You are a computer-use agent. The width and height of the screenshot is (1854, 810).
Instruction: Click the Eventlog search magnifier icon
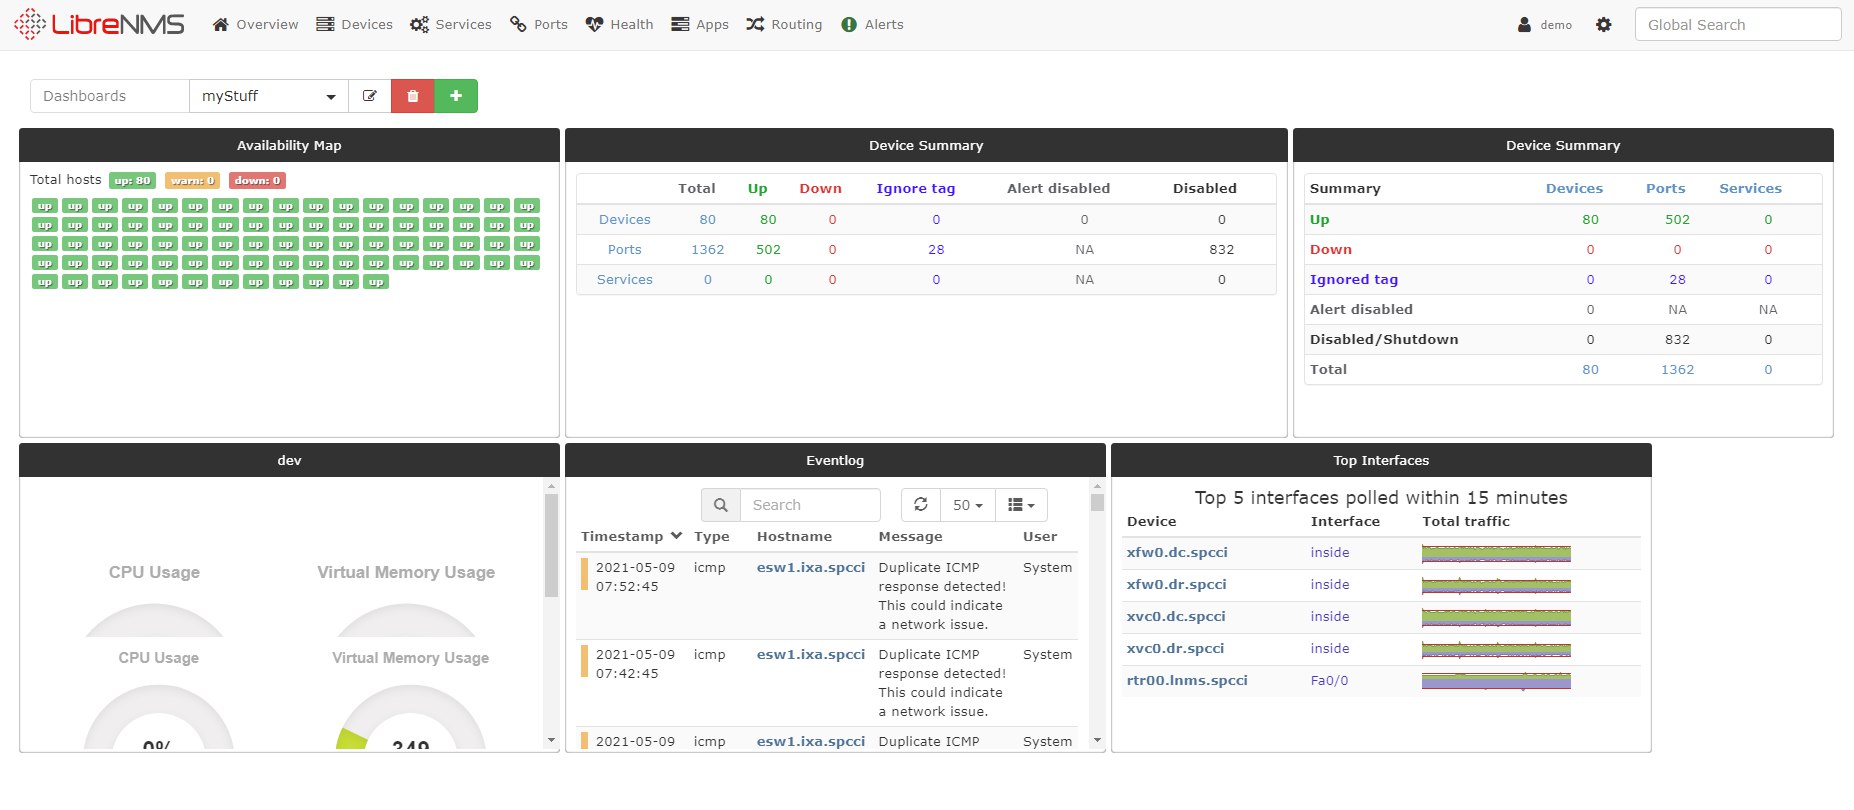tap(720, 505)
